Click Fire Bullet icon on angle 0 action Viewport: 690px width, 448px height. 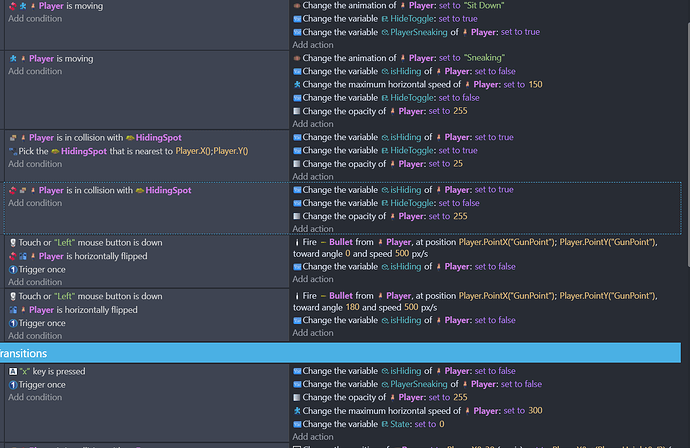coord(296,242)
